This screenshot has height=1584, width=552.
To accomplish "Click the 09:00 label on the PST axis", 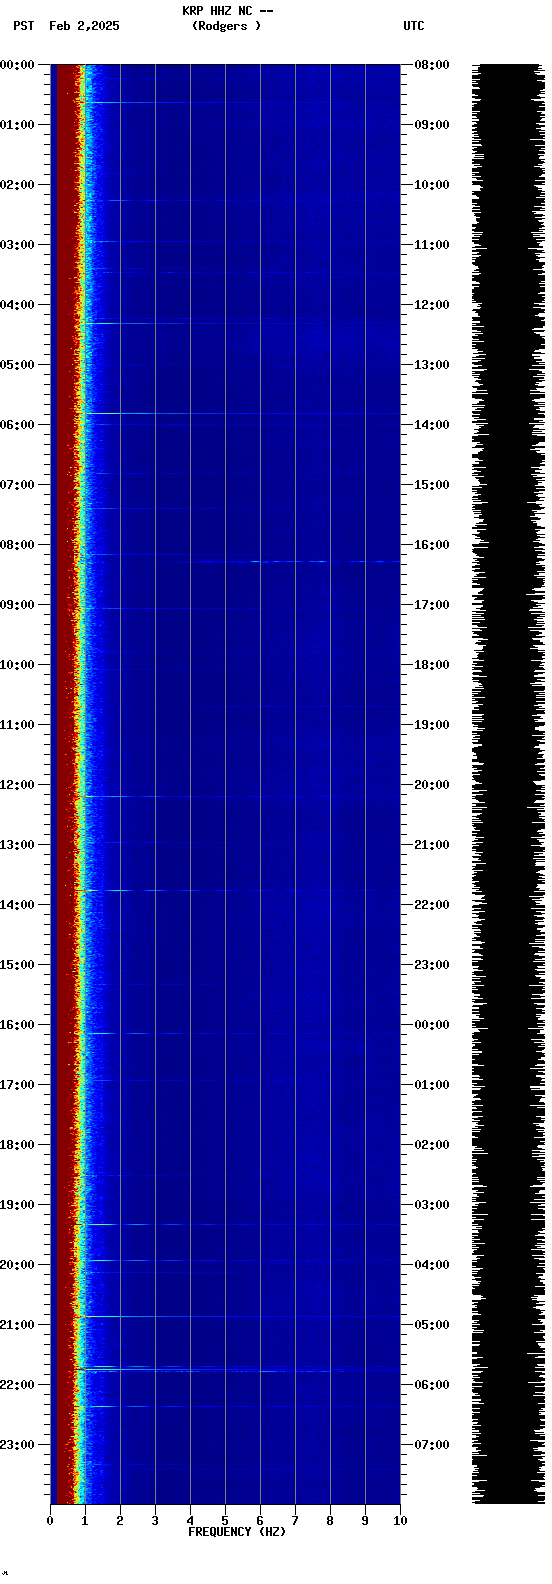I will pos(17,605).
